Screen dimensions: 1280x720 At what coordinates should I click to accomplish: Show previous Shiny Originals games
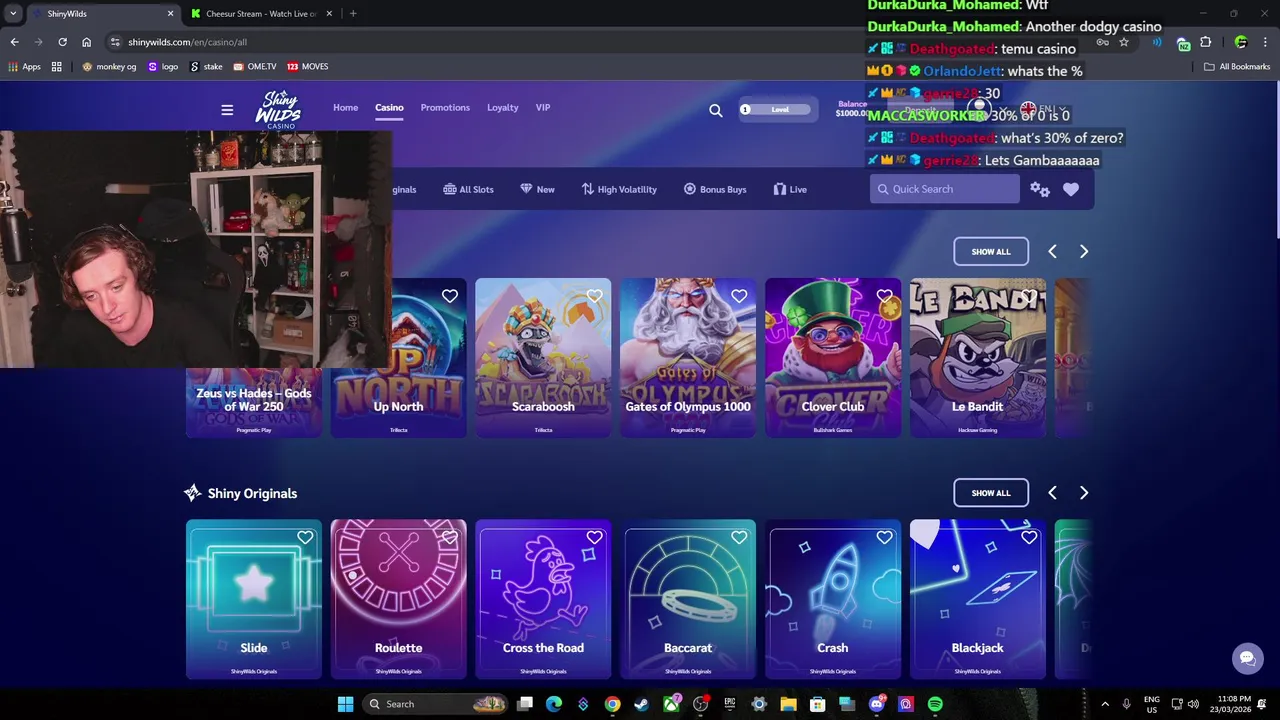coord(1052,493)
